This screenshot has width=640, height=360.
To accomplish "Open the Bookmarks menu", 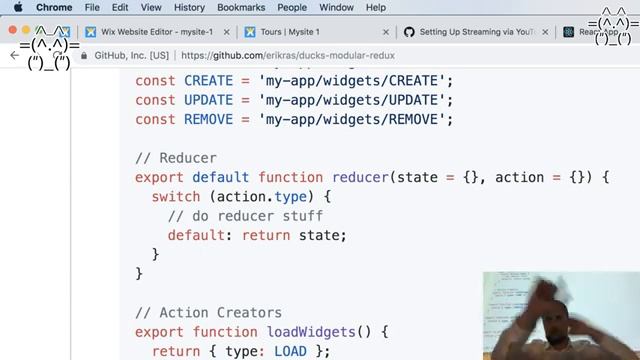I will (x=241, y=7).
